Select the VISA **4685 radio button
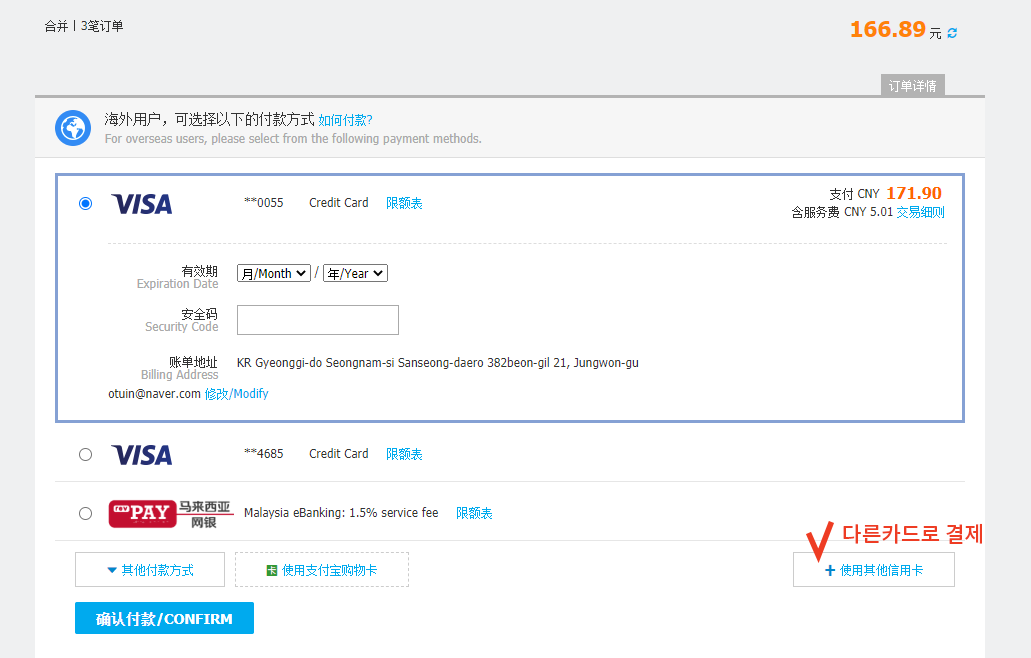Viewport: 1031px width, 658px height. pyautogui.click(x=85, y=454)
